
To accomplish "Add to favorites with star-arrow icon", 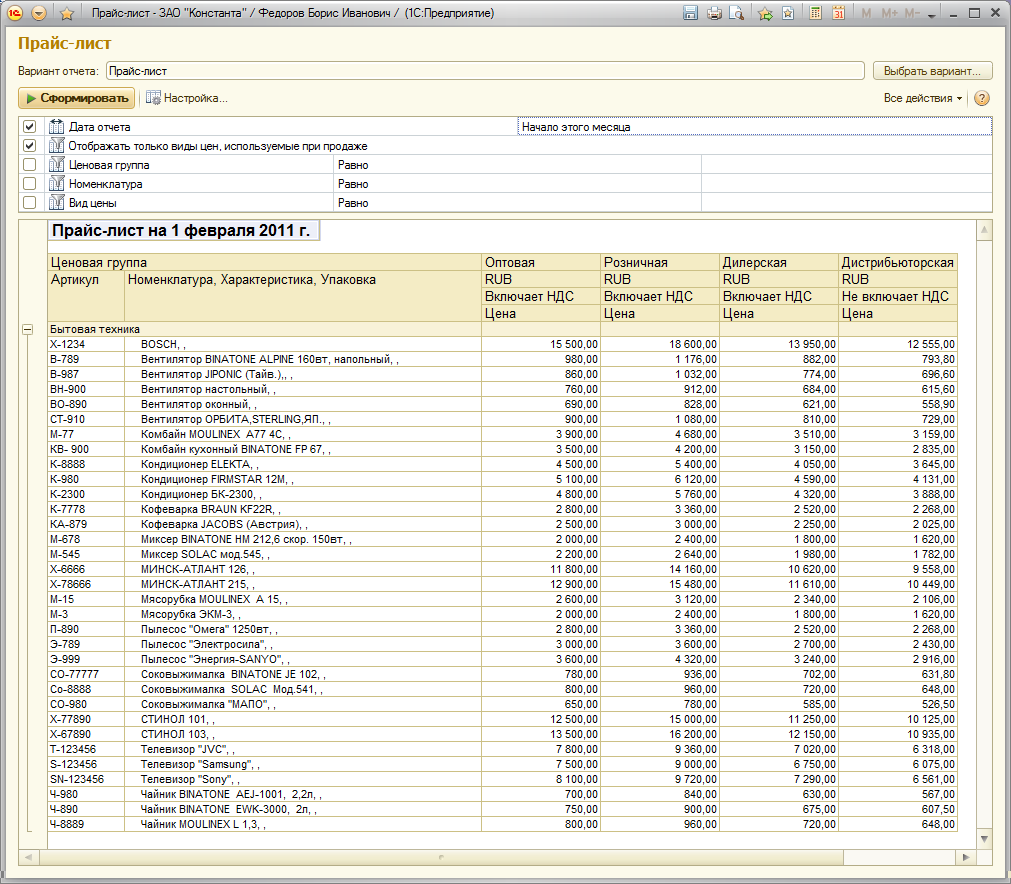I will 765,13.
